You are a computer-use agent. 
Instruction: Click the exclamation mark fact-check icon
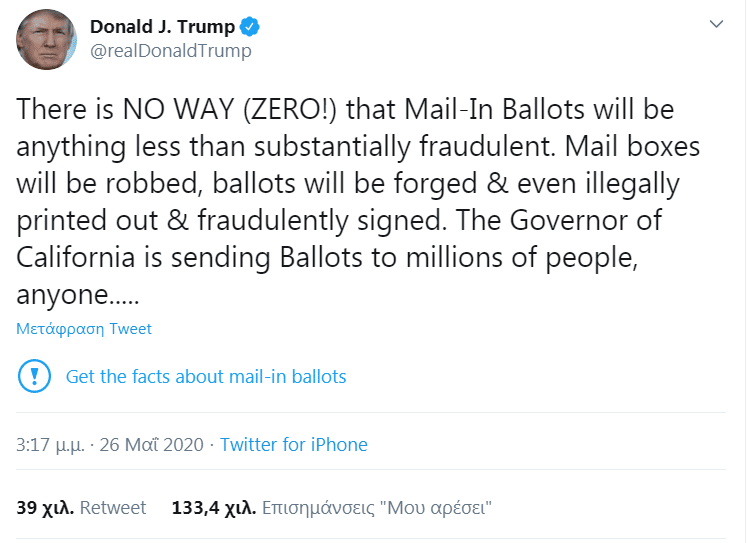point(34,376)
